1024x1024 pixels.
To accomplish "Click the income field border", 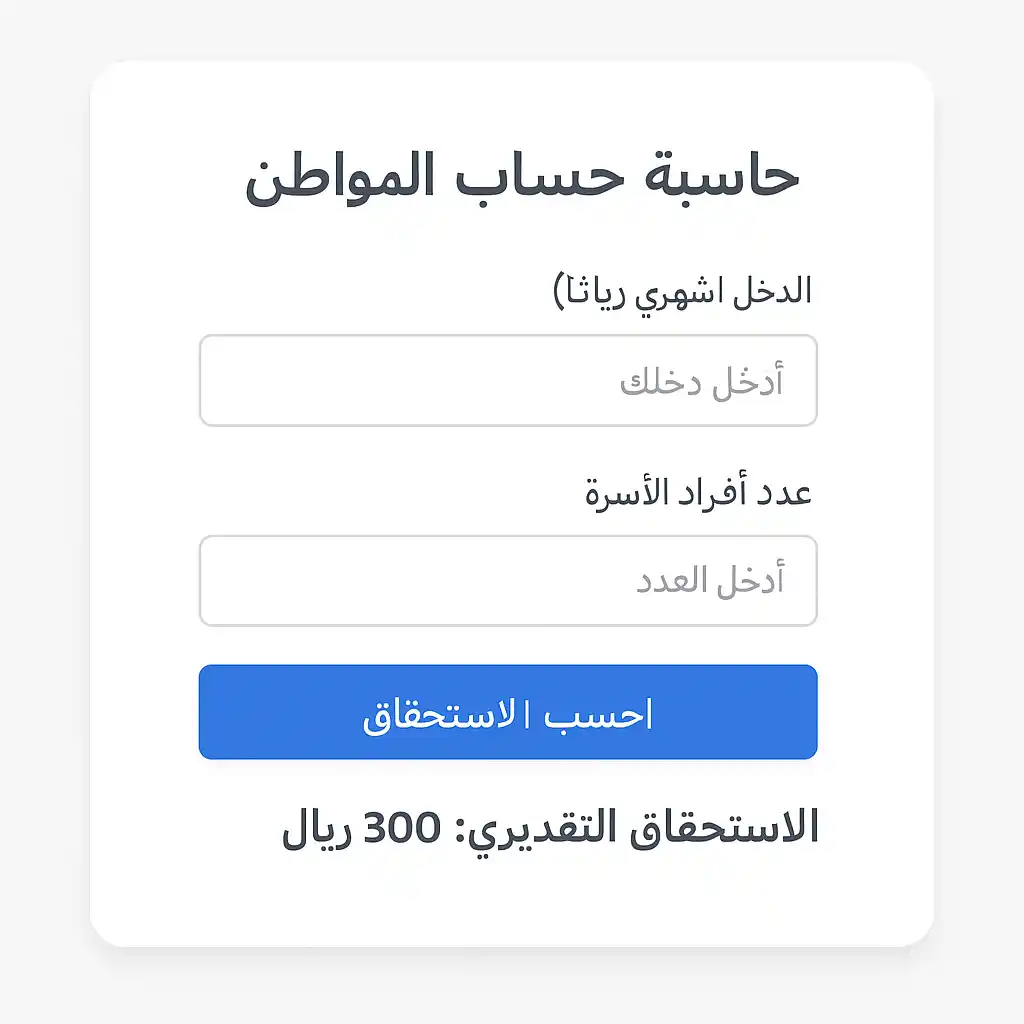I will point(508,337).
